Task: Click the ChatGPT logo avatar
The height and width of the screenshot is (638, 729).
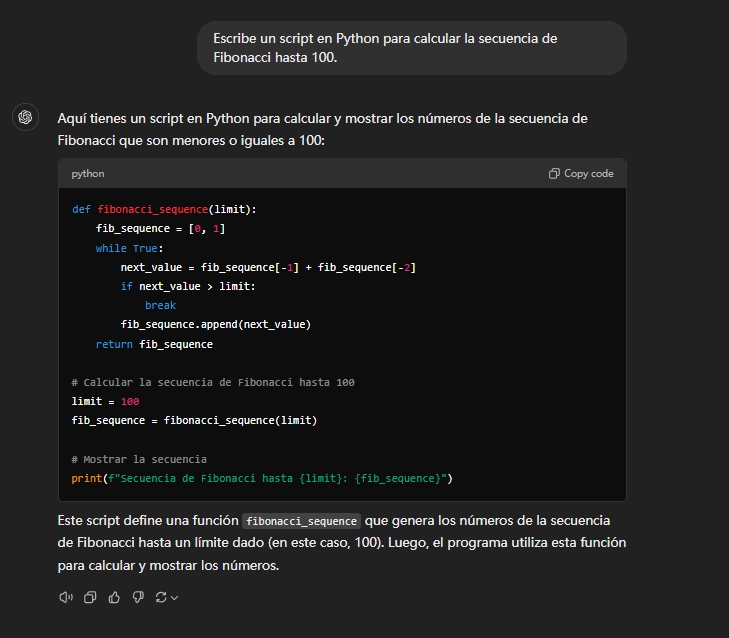Action: click(x=25, y=118)
